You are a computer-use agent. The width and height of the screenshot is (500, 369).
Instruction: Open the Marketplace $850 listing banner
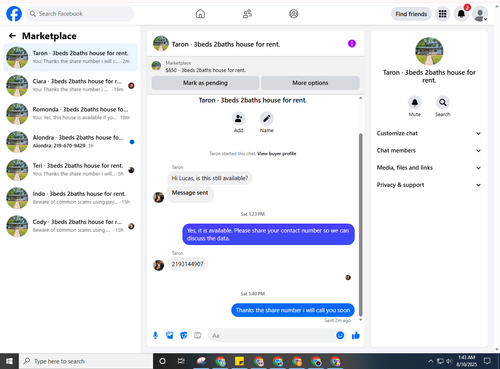coord(256,66)
